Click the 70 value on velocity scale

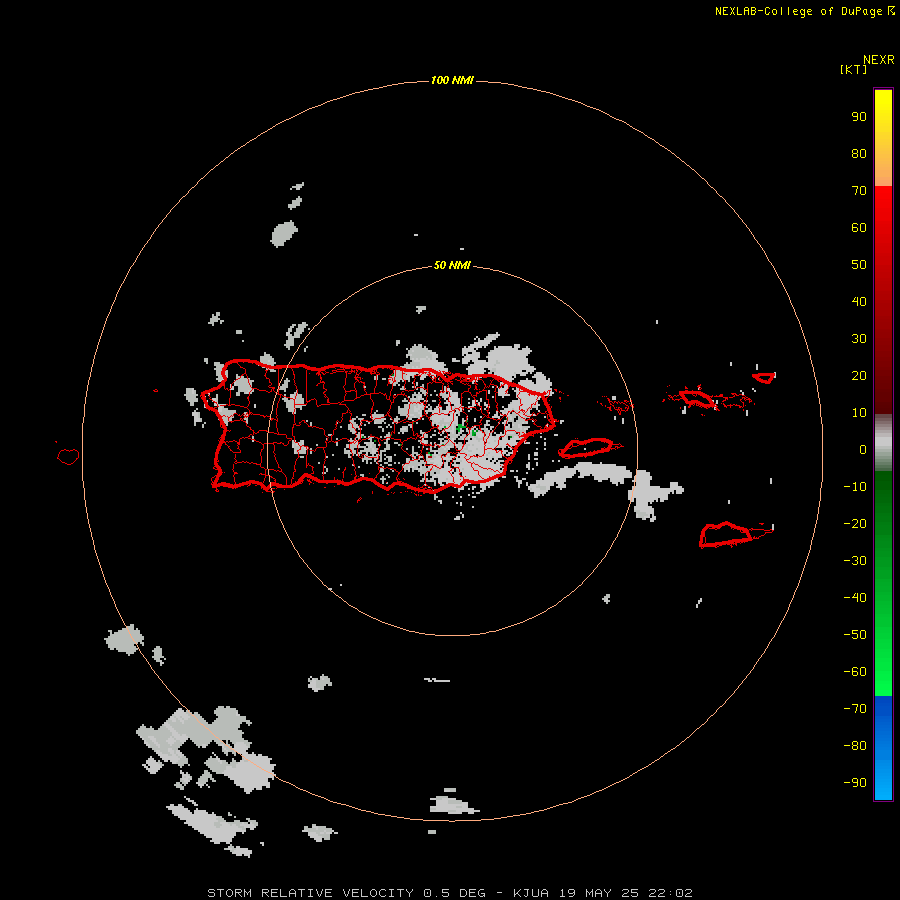coord(859,191)
